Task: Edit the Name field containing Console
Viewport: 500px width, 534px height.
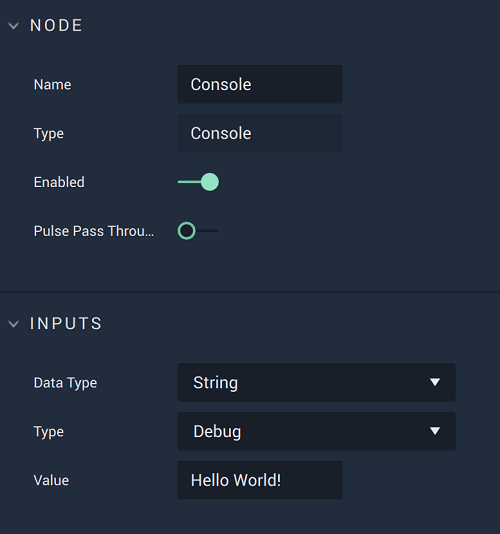Action: pos(260,84)
